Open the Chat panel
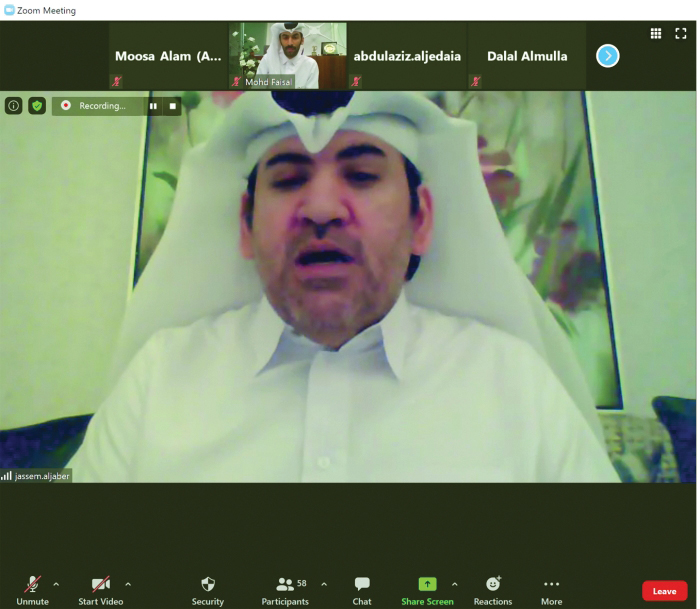The image size is (700, 609). pos(362,590)
